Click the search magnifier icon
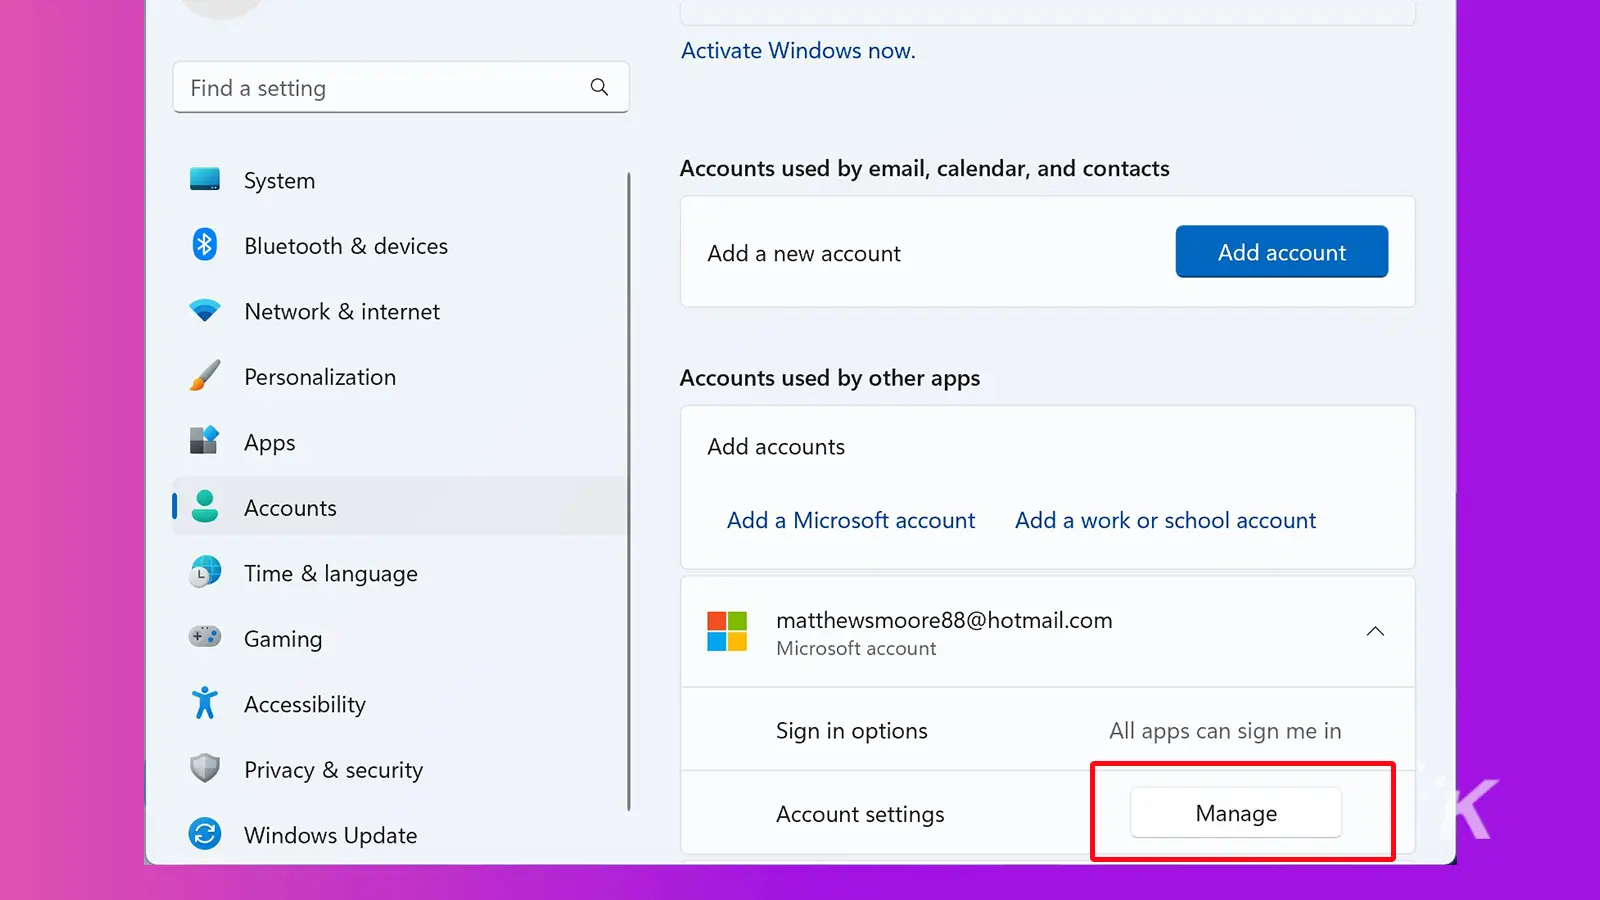Screen dimensions: 1600x900 coord(599,87)
